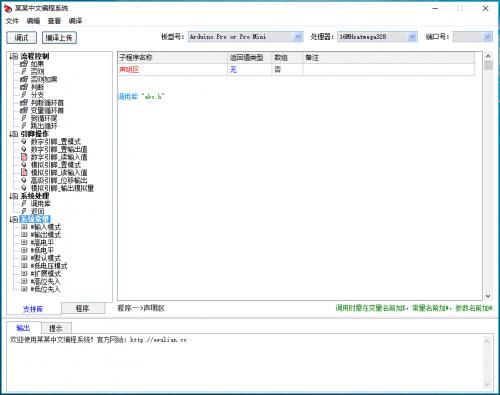Click the 程序-->声明区 breadcrumb text
500x395 pixels.
coord(141,308)
